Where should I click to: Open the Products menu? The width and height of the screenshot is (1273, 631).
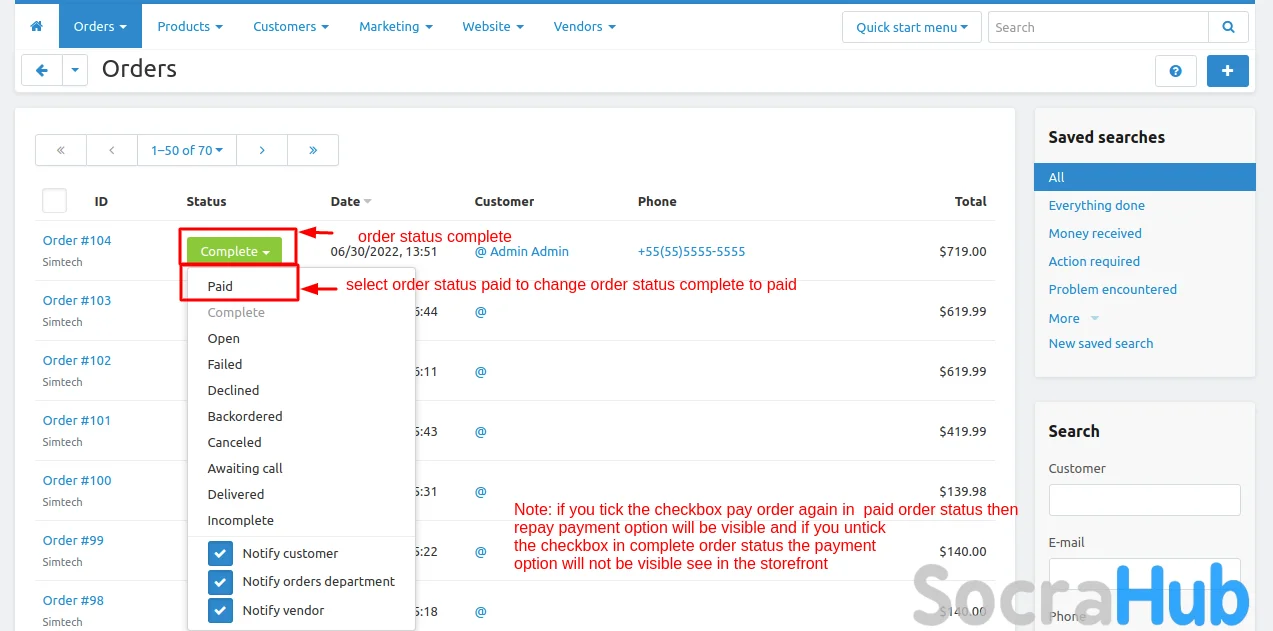pos(190,26)
